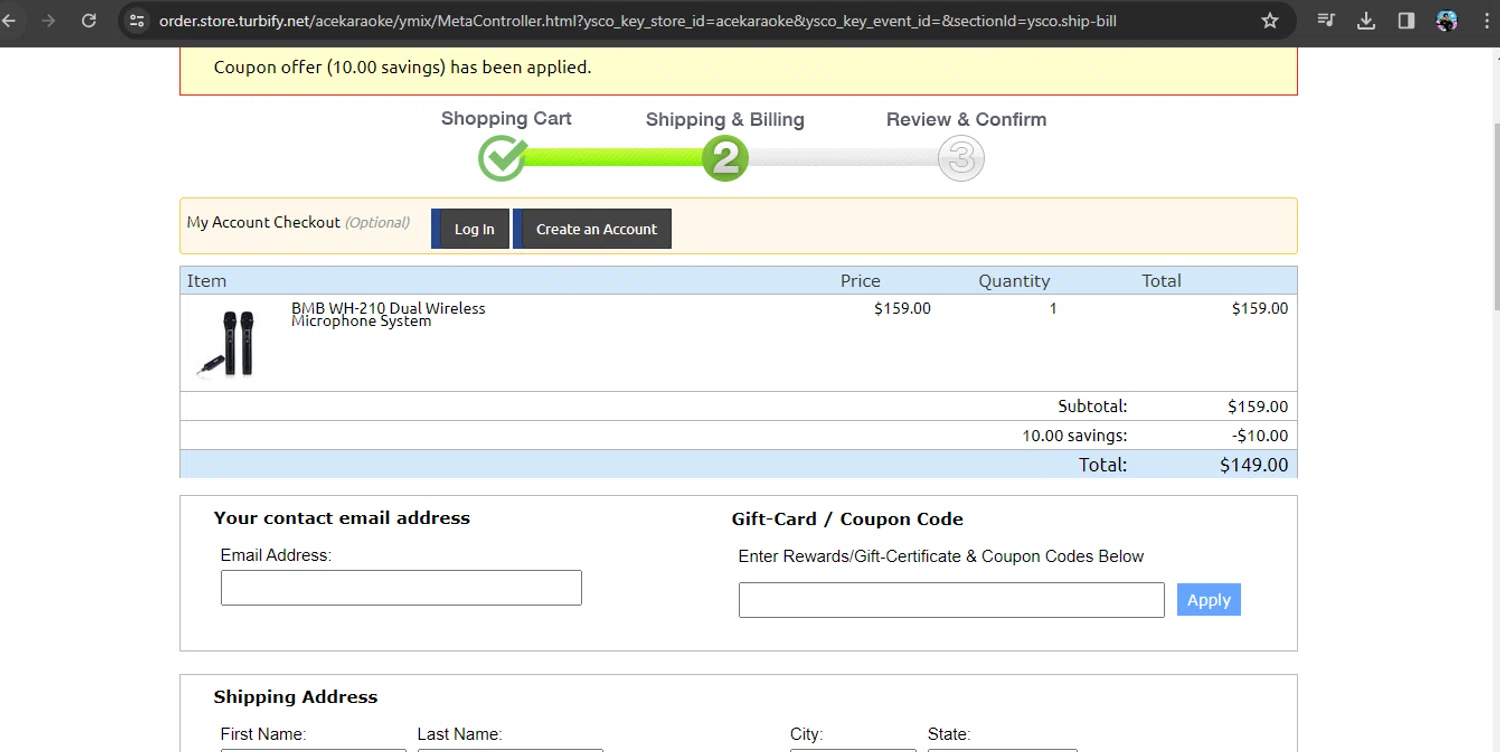
Task: Open site information icon in address bar
Action: [137, 20]
